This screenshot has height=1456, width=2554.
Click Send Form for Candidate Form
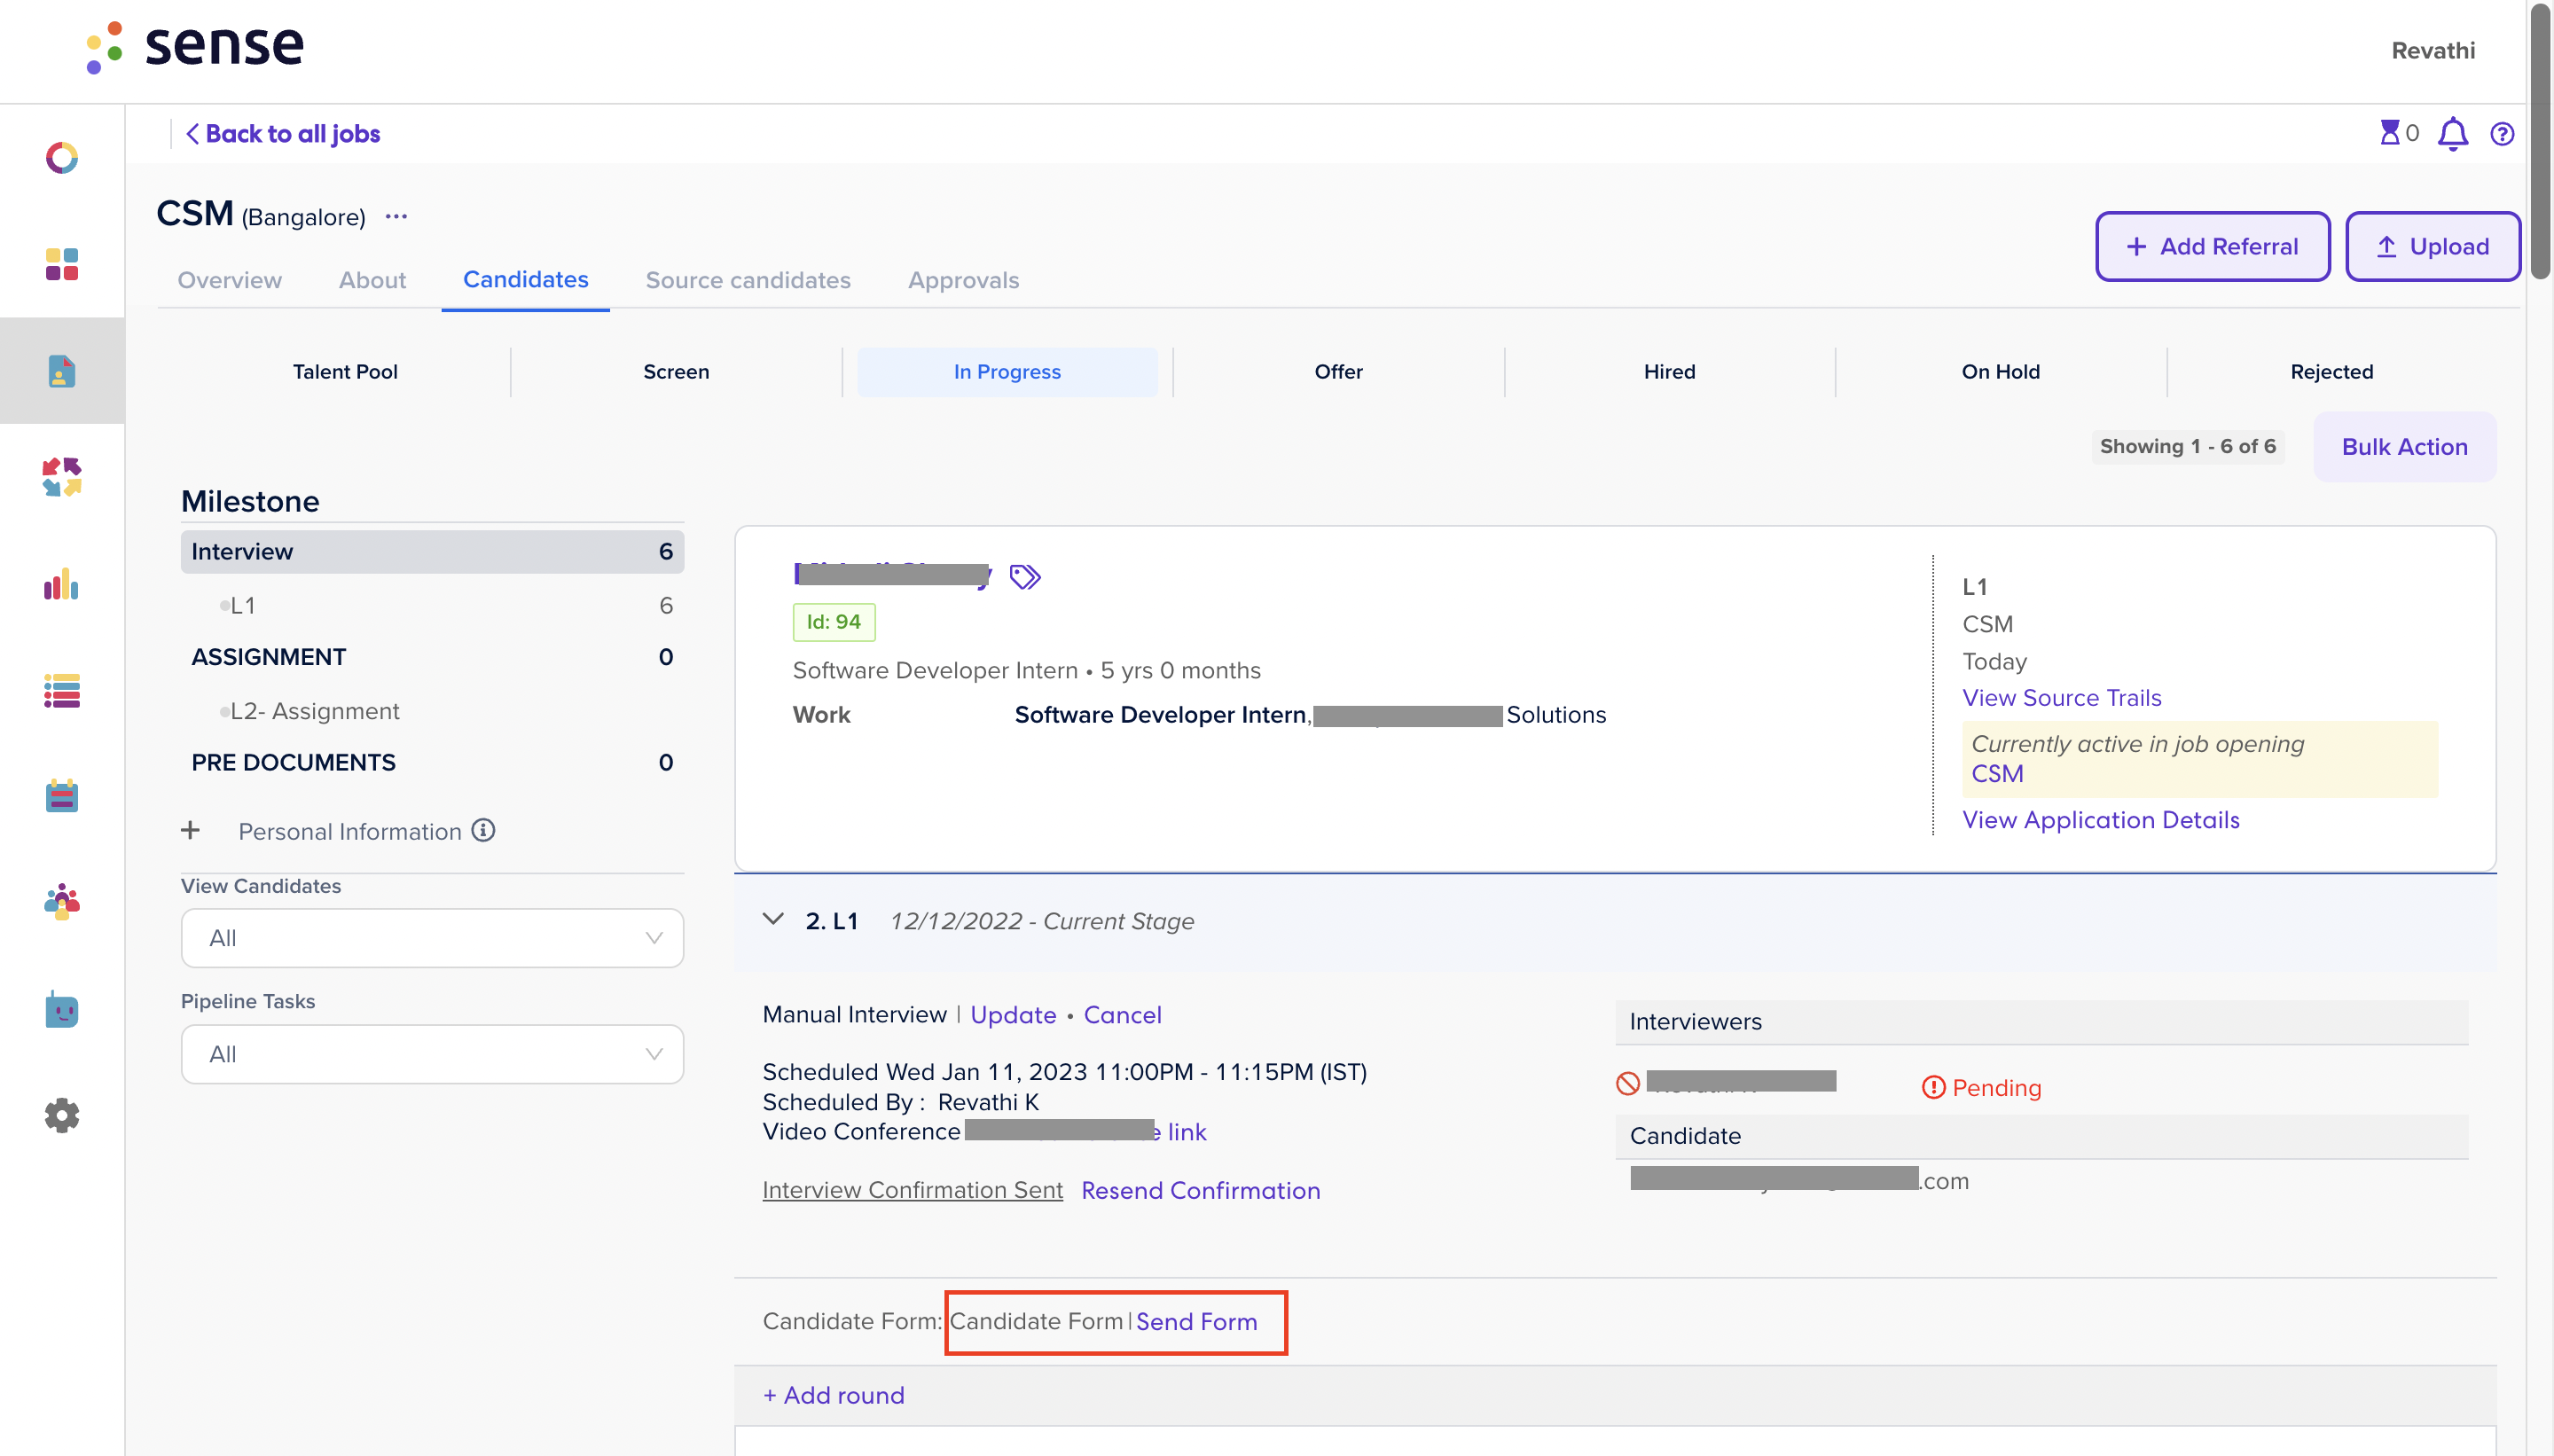click(x=1196, y=1321)
